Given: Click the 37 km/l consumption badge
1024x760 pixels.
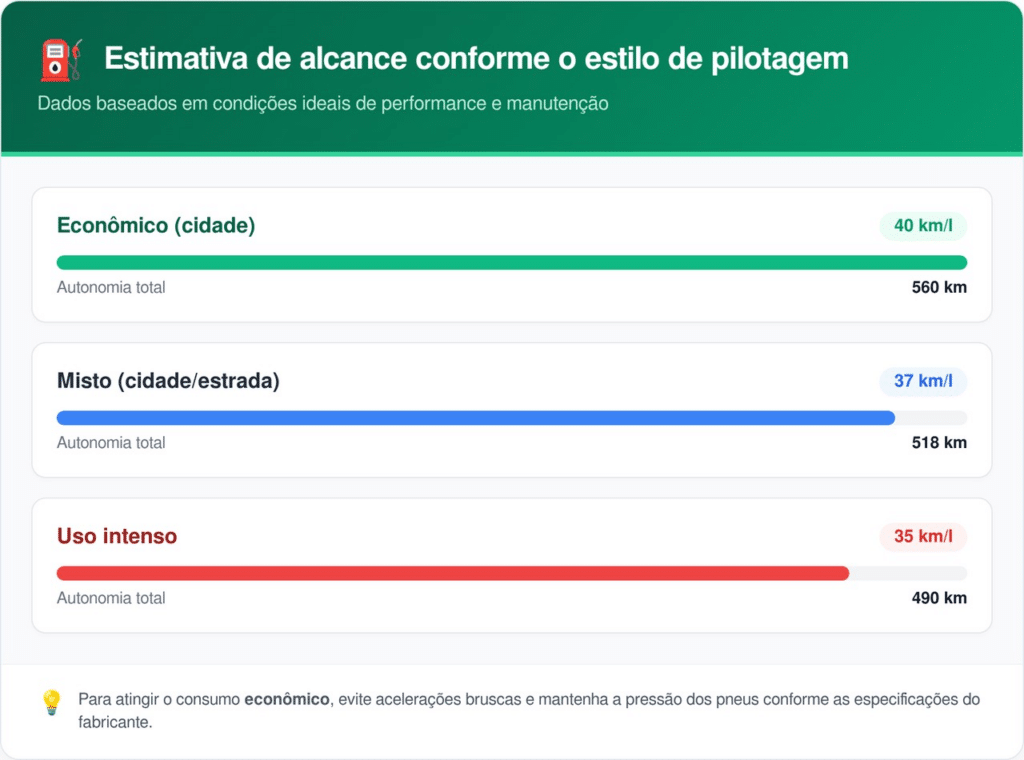Looking at the screenshot, I should click(923, 381).
